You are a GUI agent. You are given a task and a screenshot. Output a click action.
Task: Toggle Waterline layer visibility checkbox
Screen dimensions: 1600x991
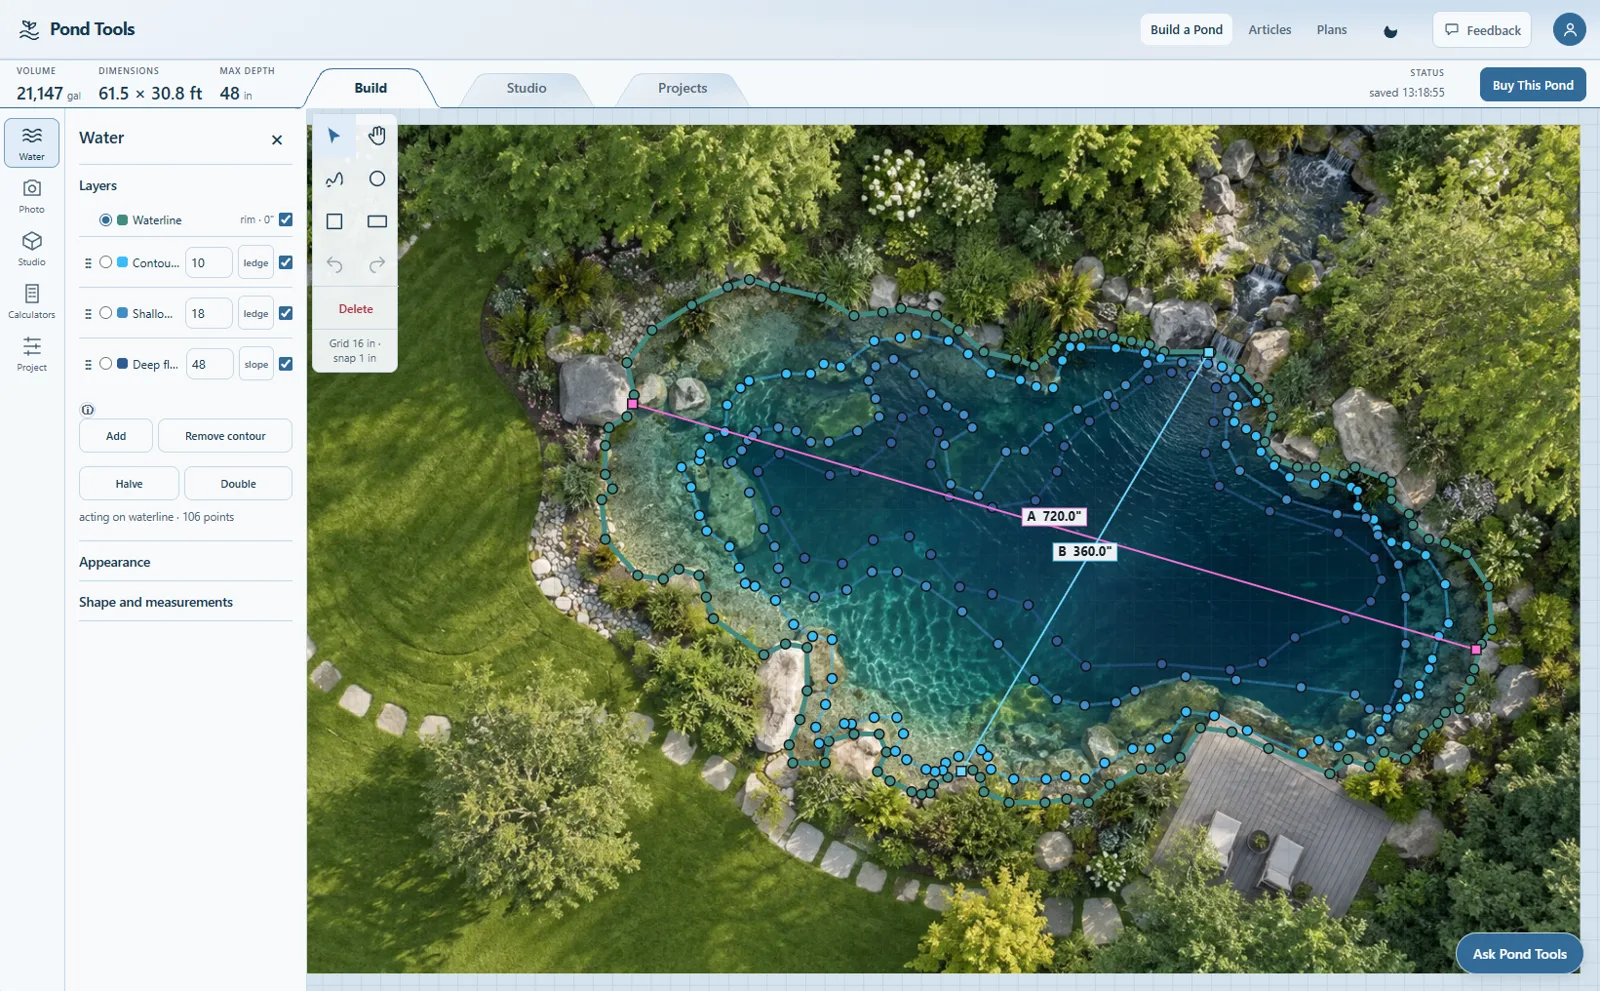click(286, 219)
